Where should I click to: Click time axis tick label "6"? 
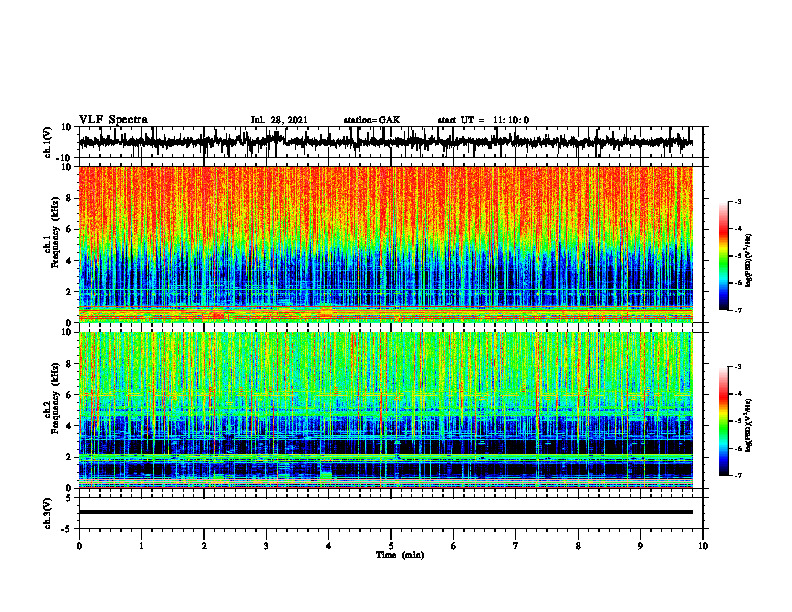[x=454, y=546]
